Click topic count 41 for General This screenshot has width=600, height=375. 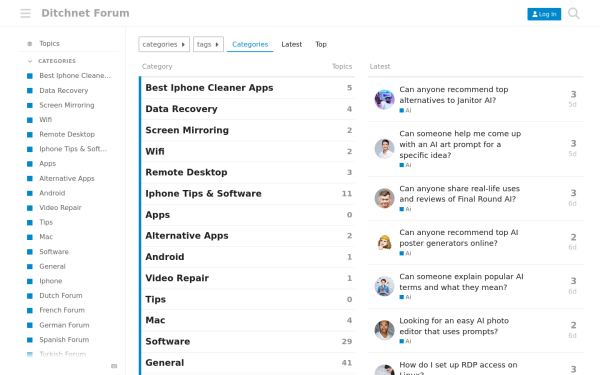click(x=347, y=363)
